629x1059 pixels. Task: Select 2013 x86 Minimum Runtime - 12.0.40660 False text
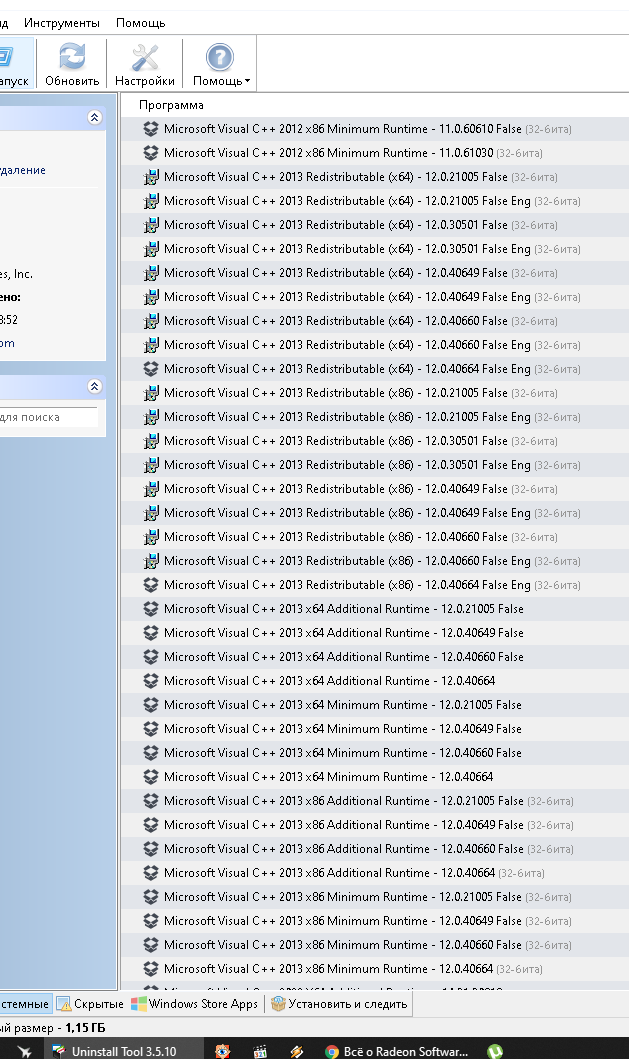pyautogui.click(x=343, y=945)
